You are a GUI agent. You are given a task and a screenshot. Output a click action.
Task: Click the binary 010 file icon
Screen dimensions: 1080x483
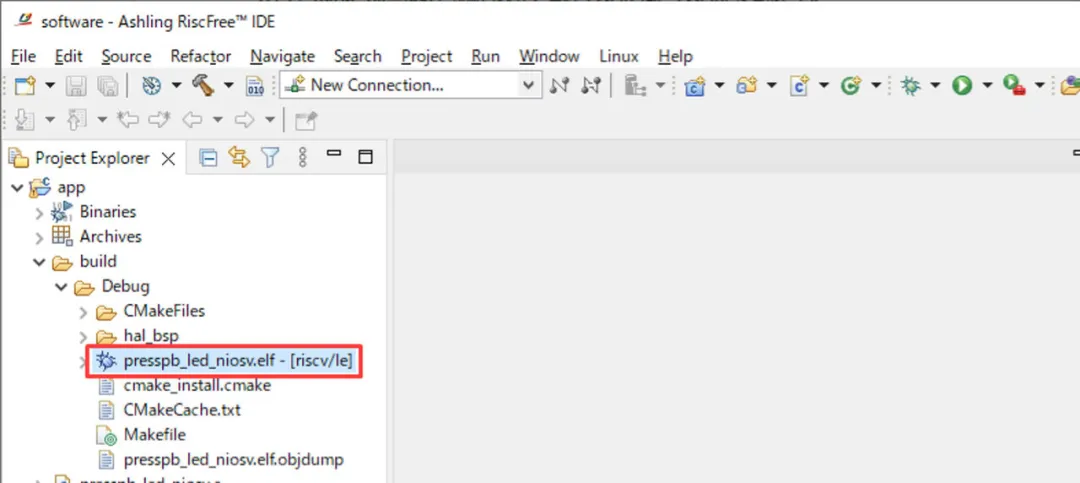pos(255,85)
